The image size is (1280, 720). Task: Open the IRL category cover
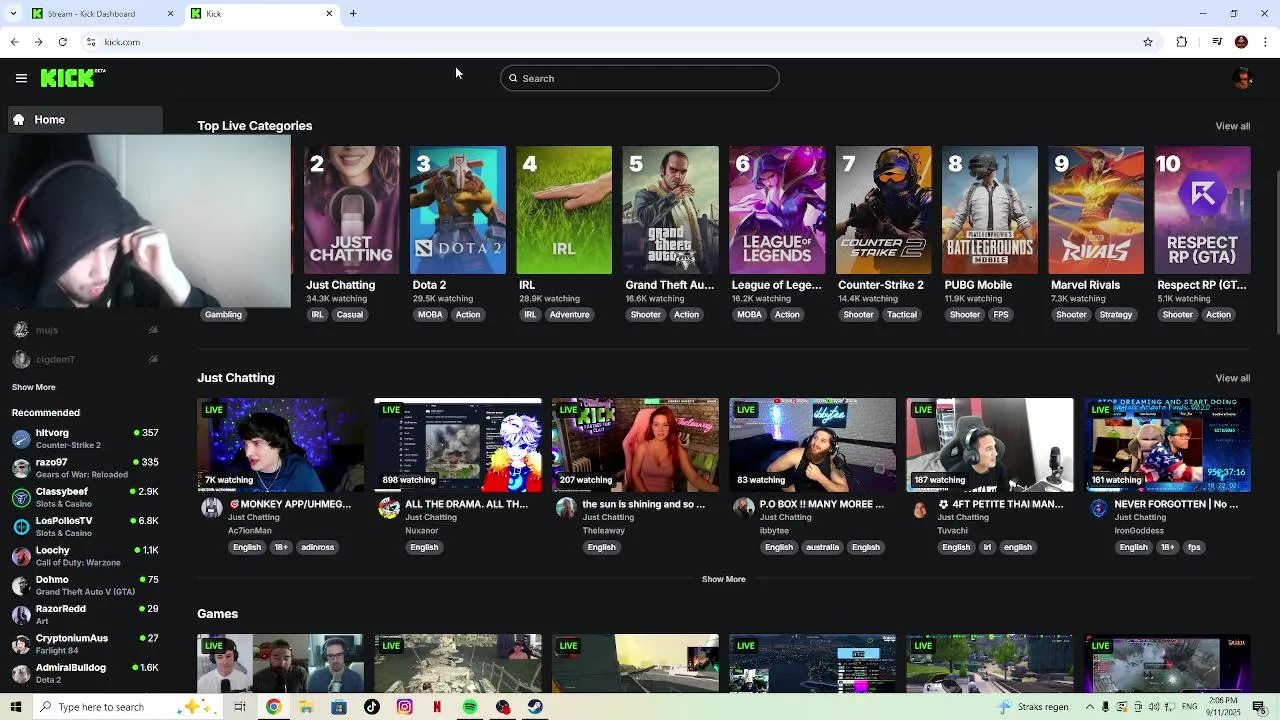[564, 210]
